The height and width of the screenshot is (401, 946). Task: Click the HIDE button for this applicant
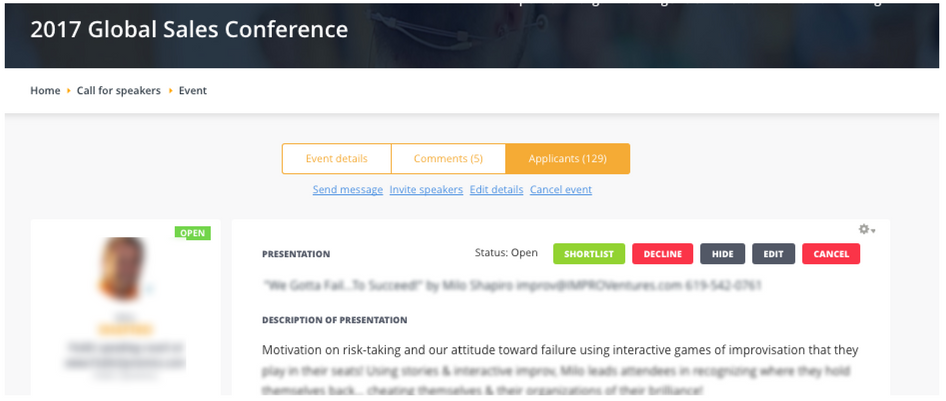(x=722, y=254)
